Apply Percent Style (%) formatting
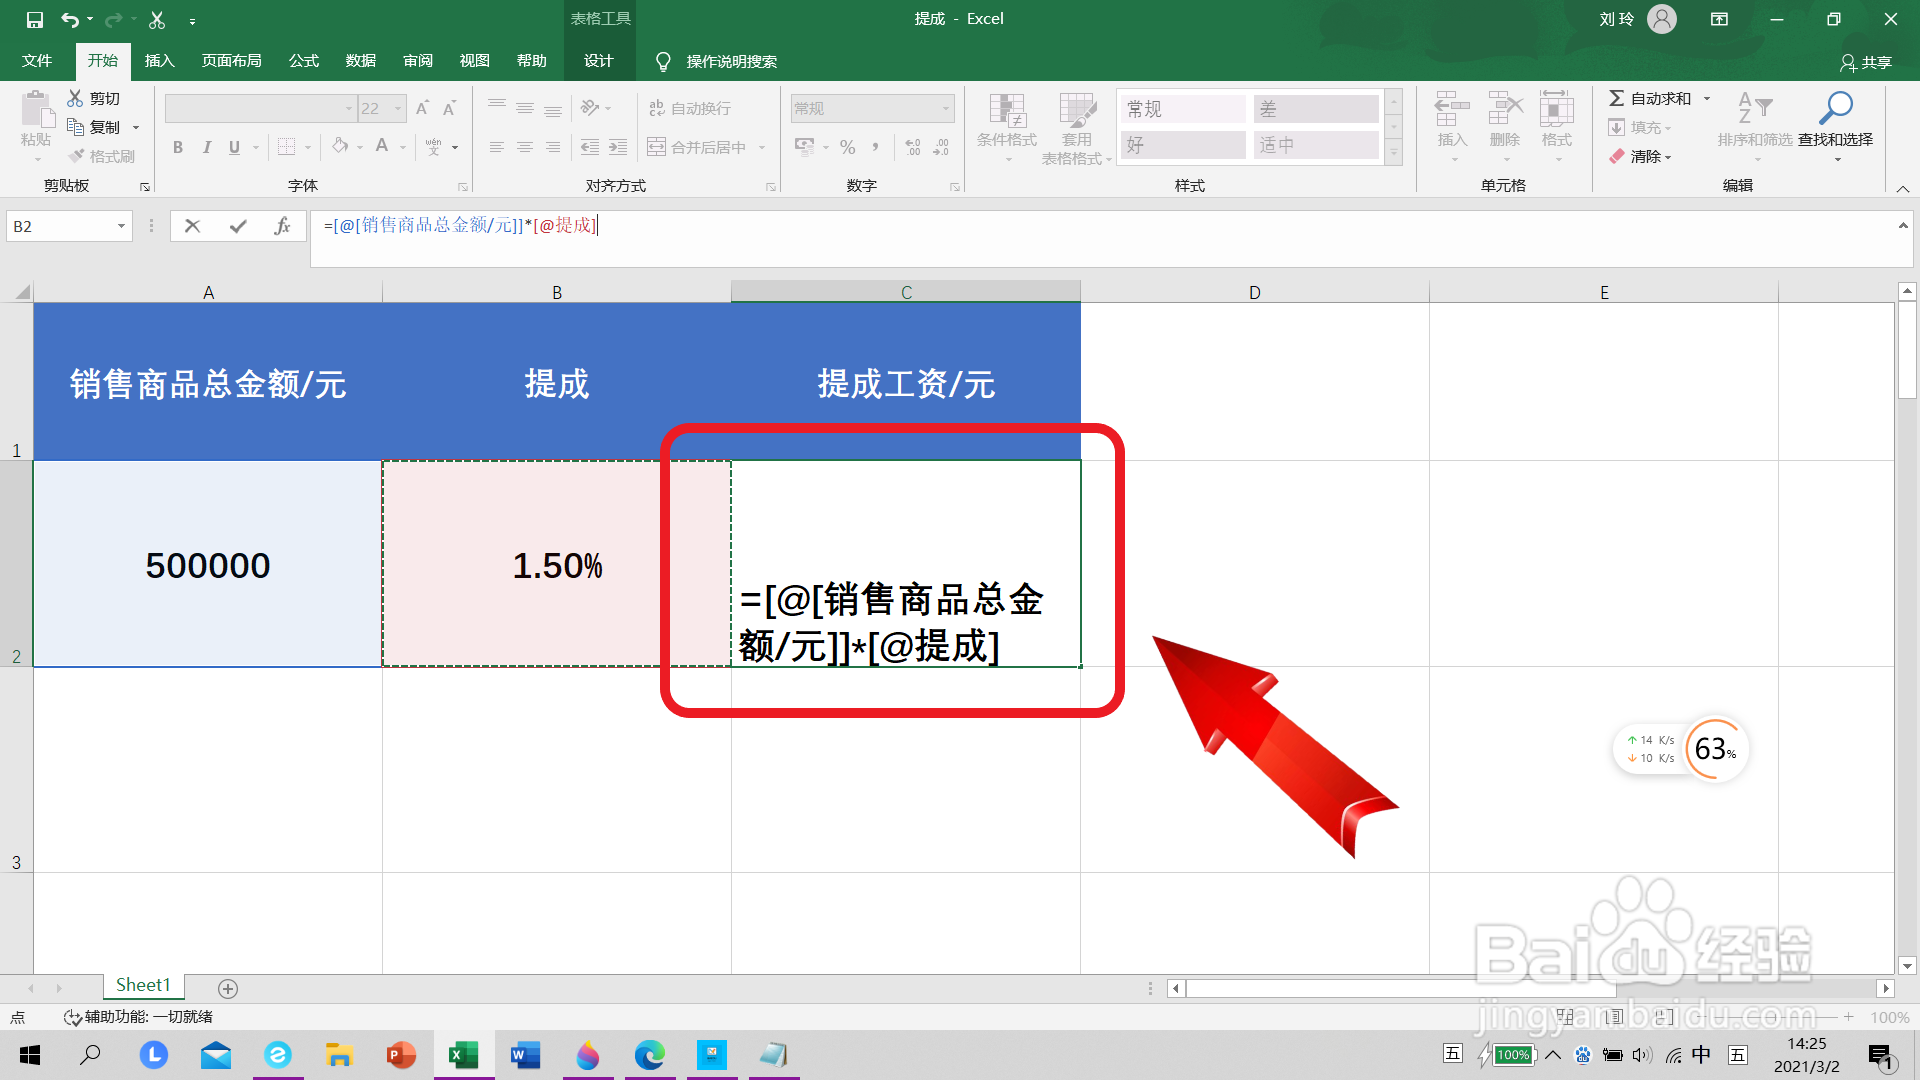1920x1080 pixels. pyautogui.click(x=847, y=147)
